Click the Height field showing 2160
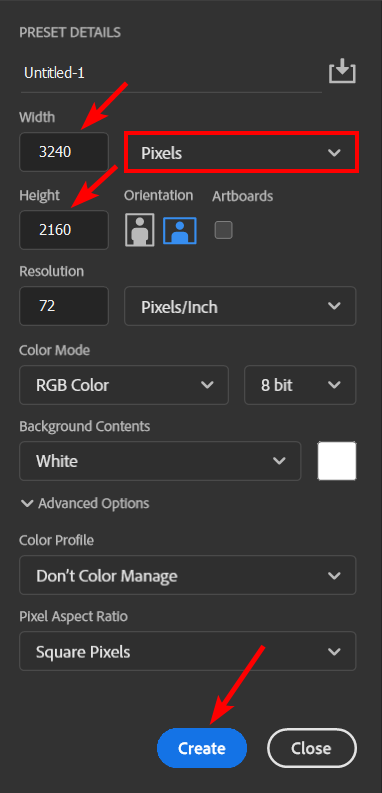This screenshot has height=793, width=382. point(64,230)
